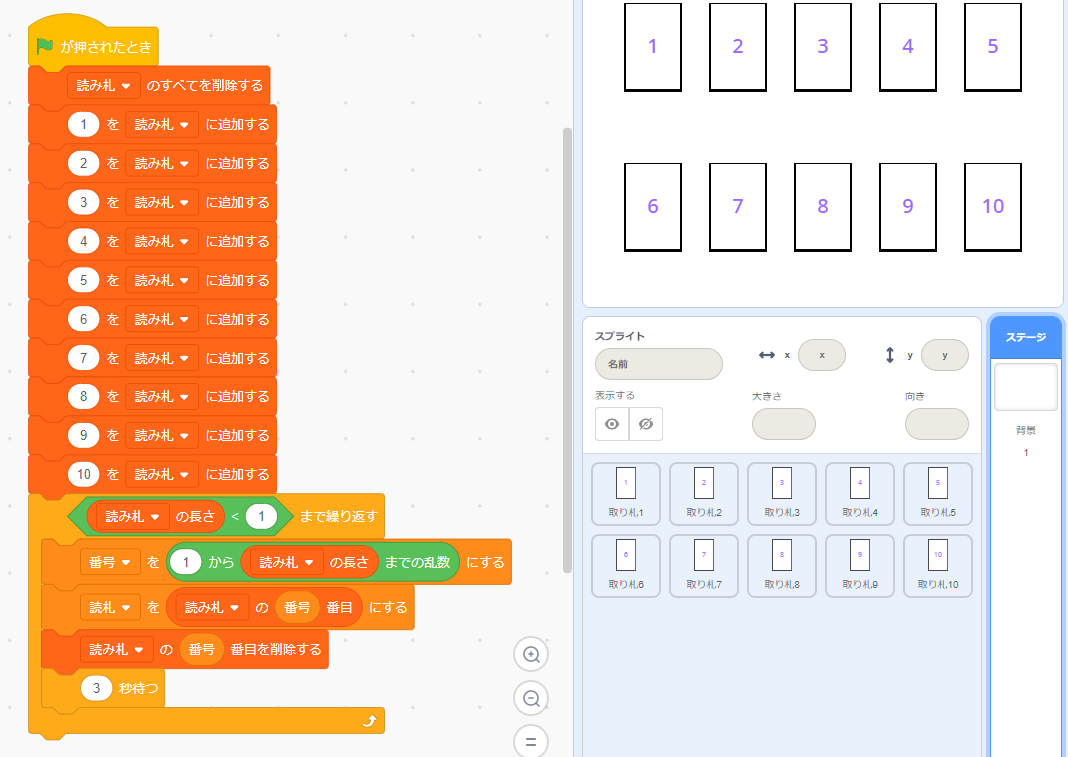Click the zoom out magnifier icon

(x=532, y=698)
